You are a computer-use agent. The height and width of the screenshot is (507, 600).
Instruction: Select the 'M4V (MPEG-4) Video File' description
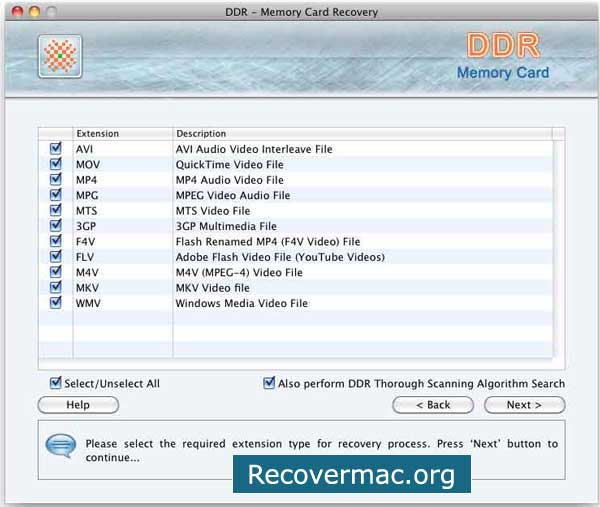[x=239, y=272]
